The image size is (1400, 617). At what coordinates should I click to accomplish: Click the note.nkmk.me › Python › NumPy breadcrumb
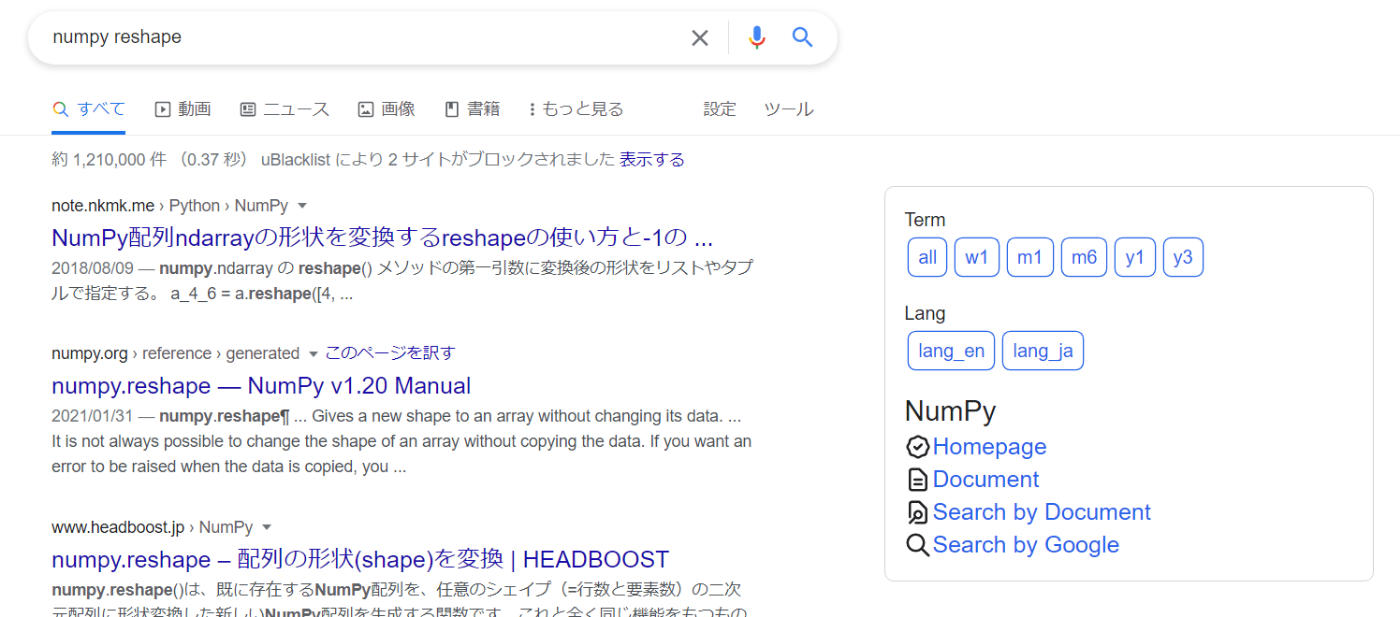[x=170, y=206]
